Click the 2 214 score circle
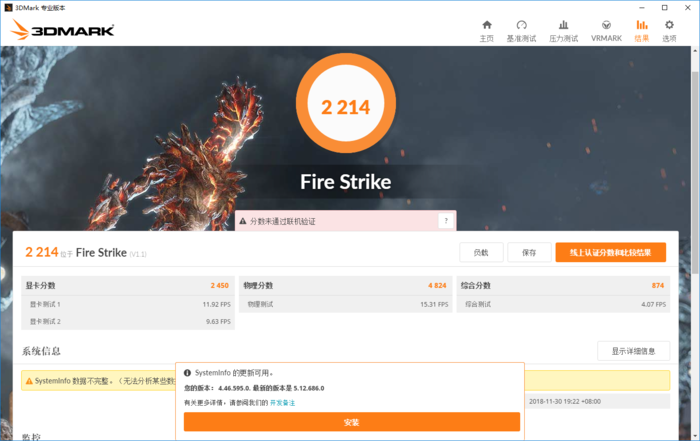 (346, 104)
